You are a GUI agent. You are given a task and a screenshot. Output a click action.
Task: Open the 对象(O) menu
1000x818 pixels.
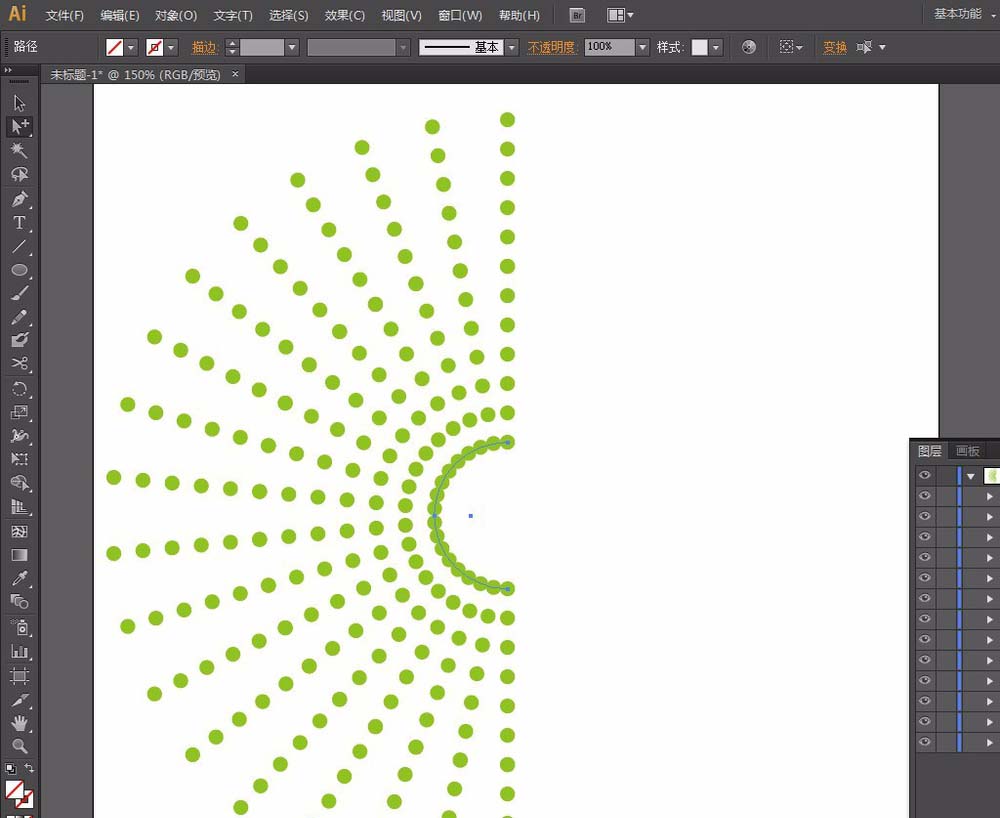176,15
